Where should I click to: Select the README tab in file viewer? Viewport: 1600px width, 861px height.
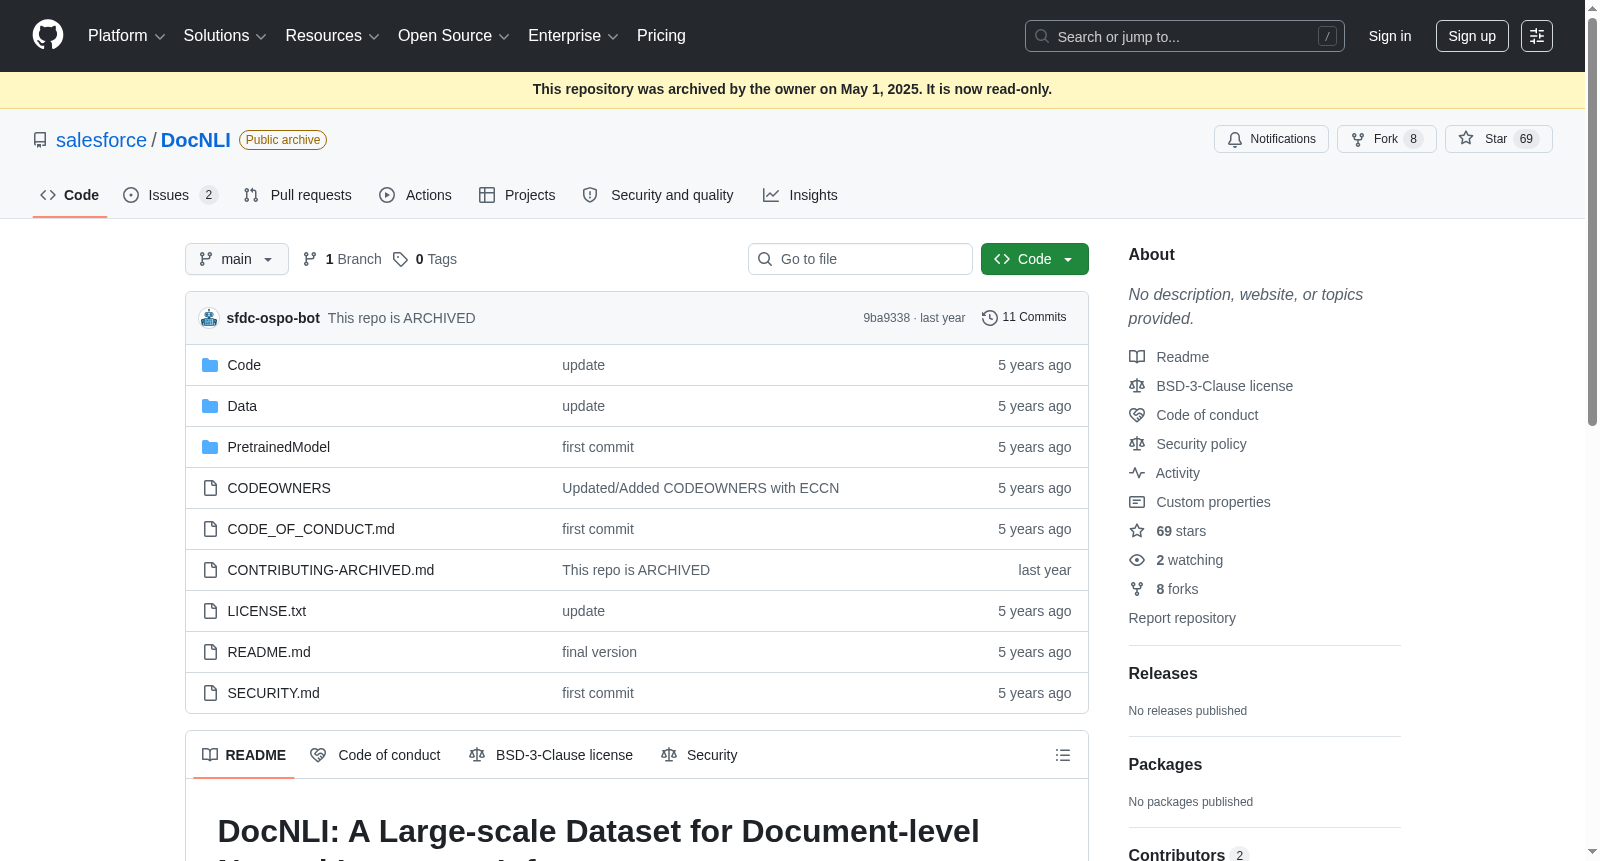click(244, 755)
